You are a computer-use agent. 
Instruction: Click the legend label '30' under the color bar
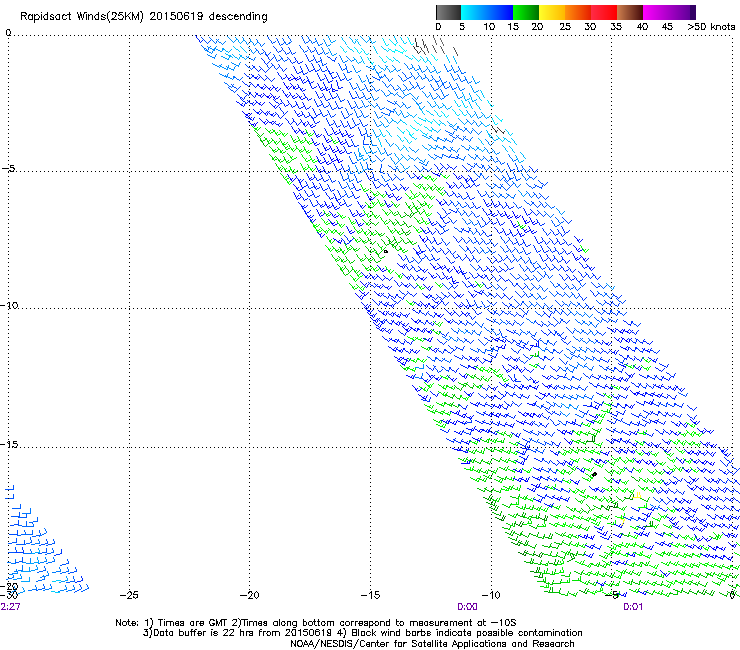click(590, 27)
